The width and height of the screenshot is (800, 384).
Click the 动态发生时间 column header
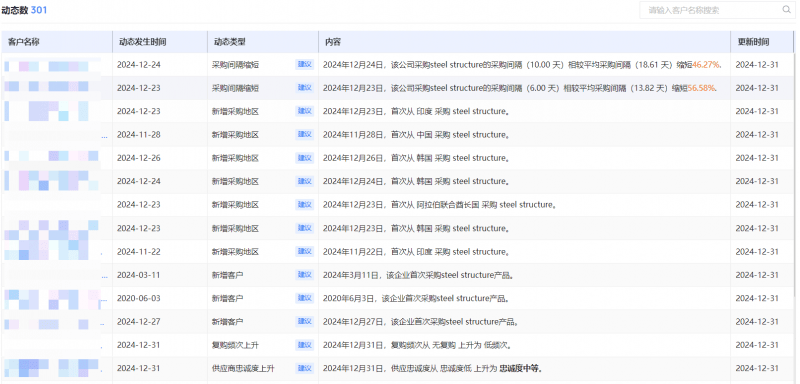coord(160,42)
